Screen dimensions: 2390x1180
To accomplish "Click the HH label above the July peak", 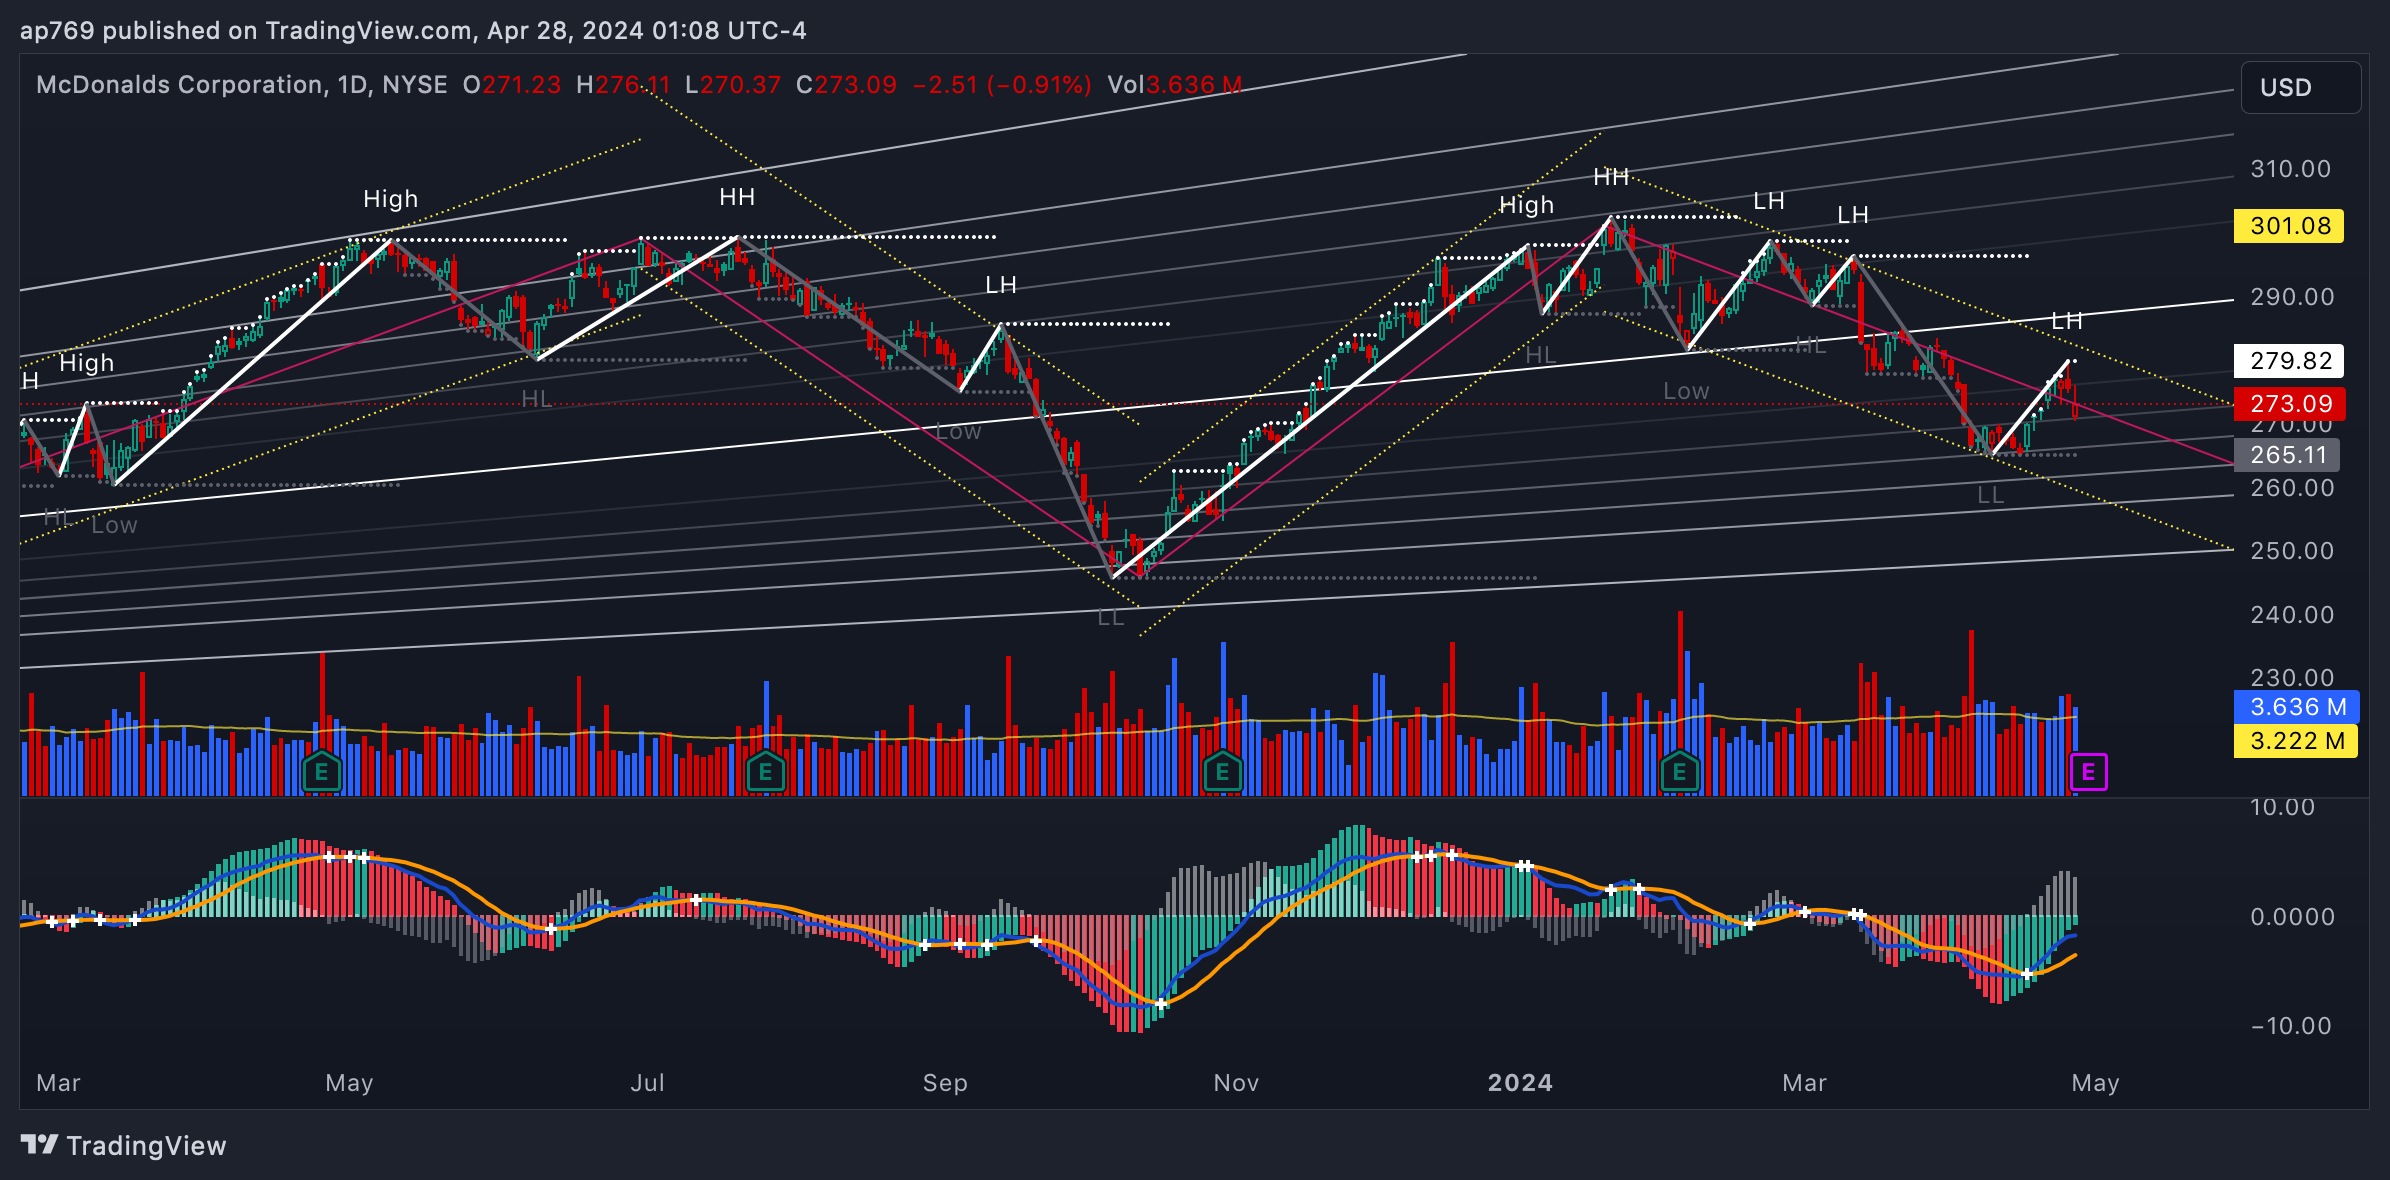I will click(737, 197).
